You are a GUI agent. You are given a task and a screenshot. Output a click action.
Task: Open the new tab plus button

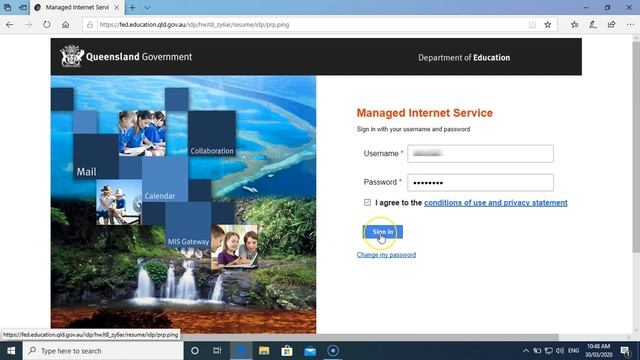click(132, 7)
